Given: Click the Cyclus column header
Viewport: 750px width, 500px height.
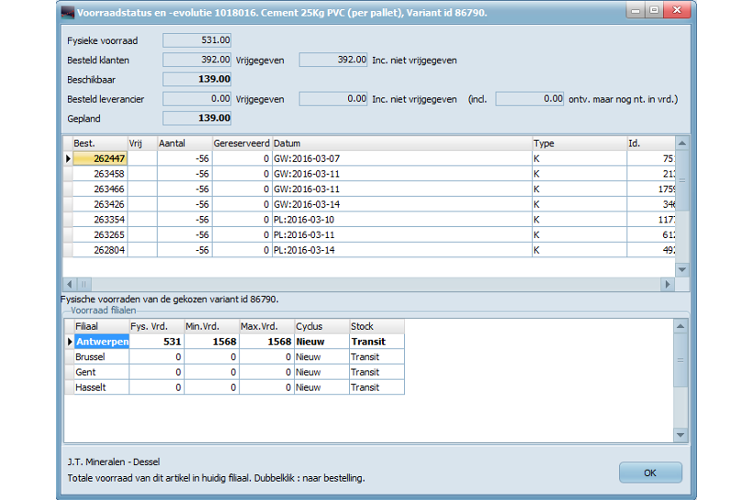Looking at the screenshot, I should click(322, 326).
